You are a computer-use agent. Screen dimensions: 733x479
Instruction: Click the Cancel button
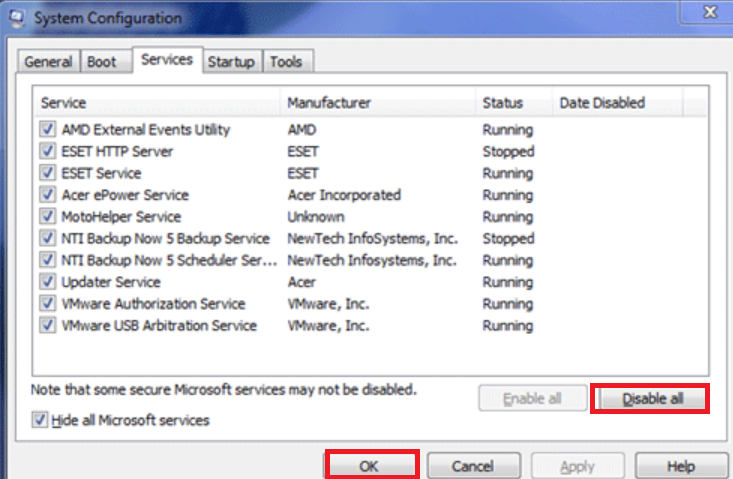pos(473,466)
